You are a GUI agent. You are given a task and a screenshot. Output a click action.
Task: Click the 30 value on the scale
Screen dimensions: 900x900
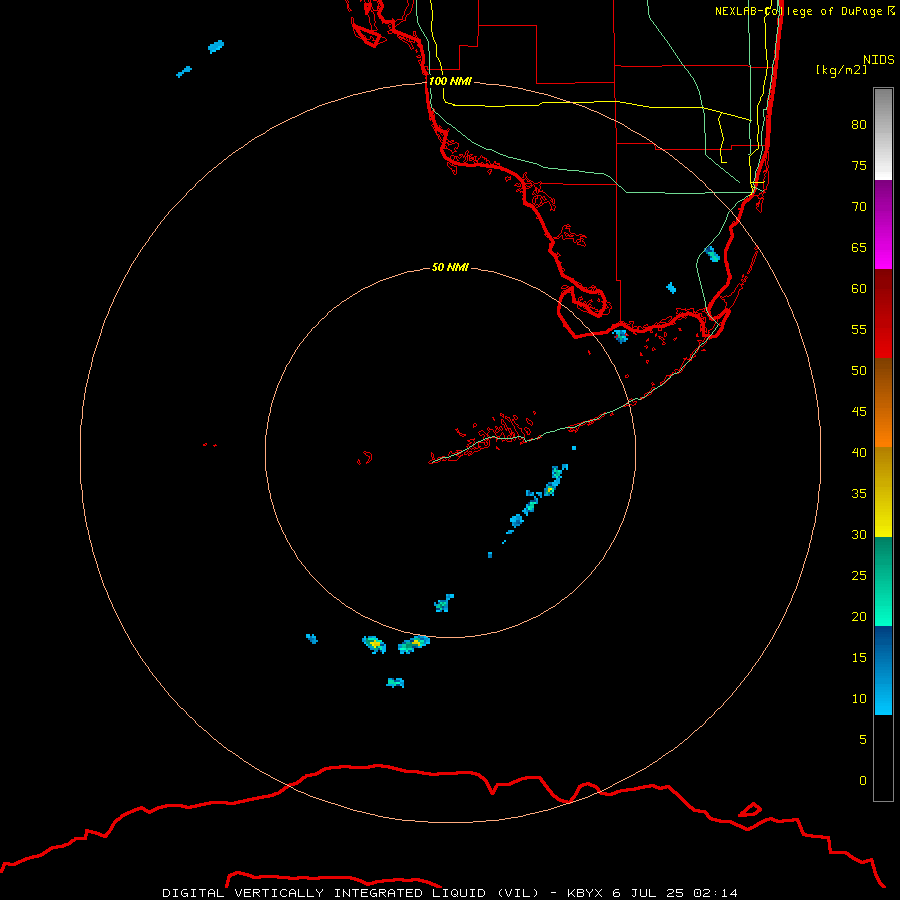pos(859,534)
